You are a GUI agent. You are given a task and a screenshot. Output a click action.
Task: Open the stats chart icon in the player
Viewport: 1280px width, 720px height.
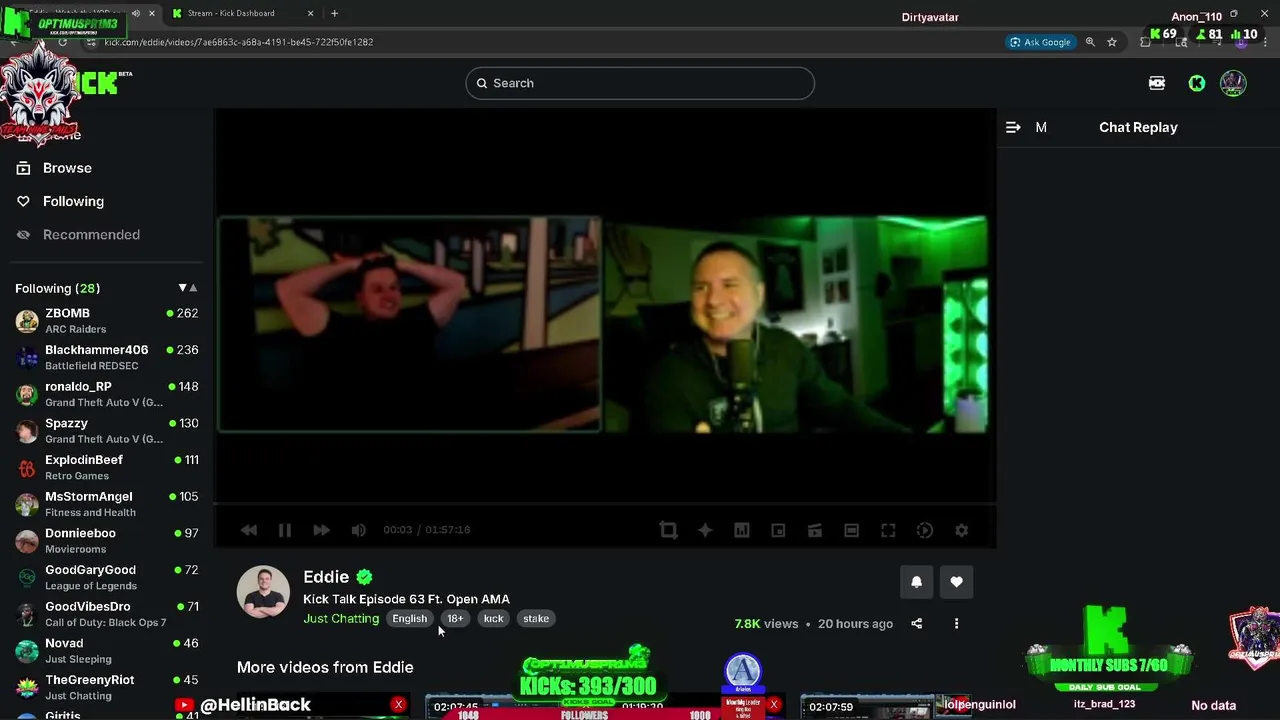tap(742, 530)
